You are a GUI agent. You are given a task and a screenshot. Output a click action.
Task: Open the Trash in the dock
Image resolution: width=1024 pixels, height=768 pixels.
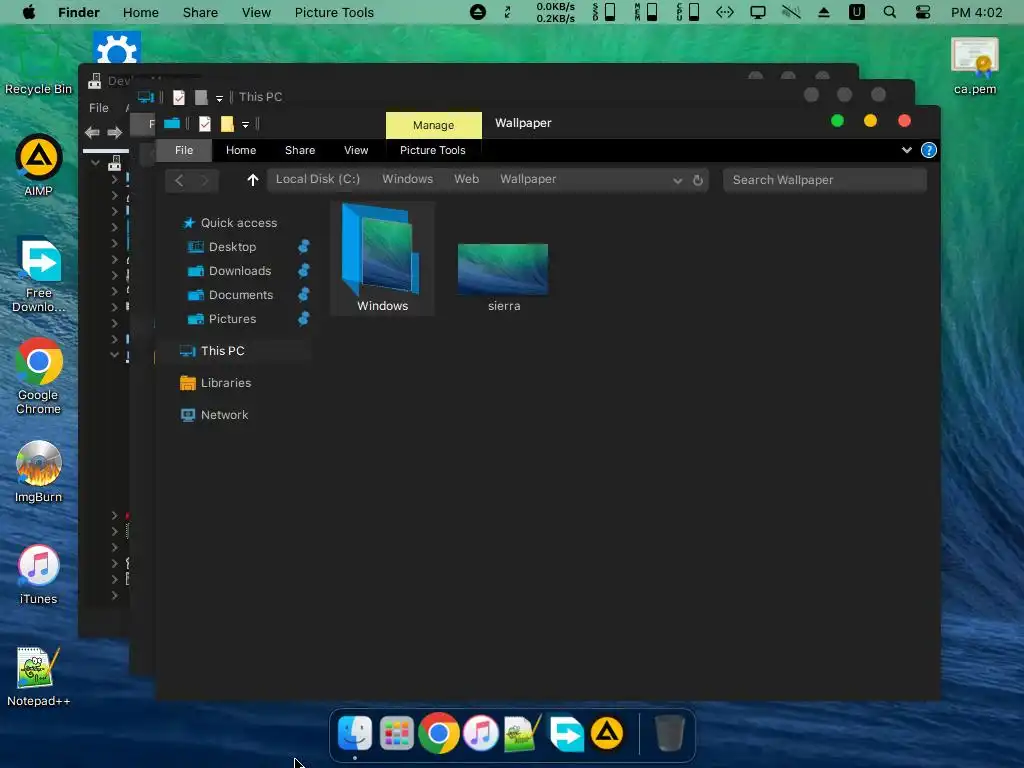click(x=669, y=733)
